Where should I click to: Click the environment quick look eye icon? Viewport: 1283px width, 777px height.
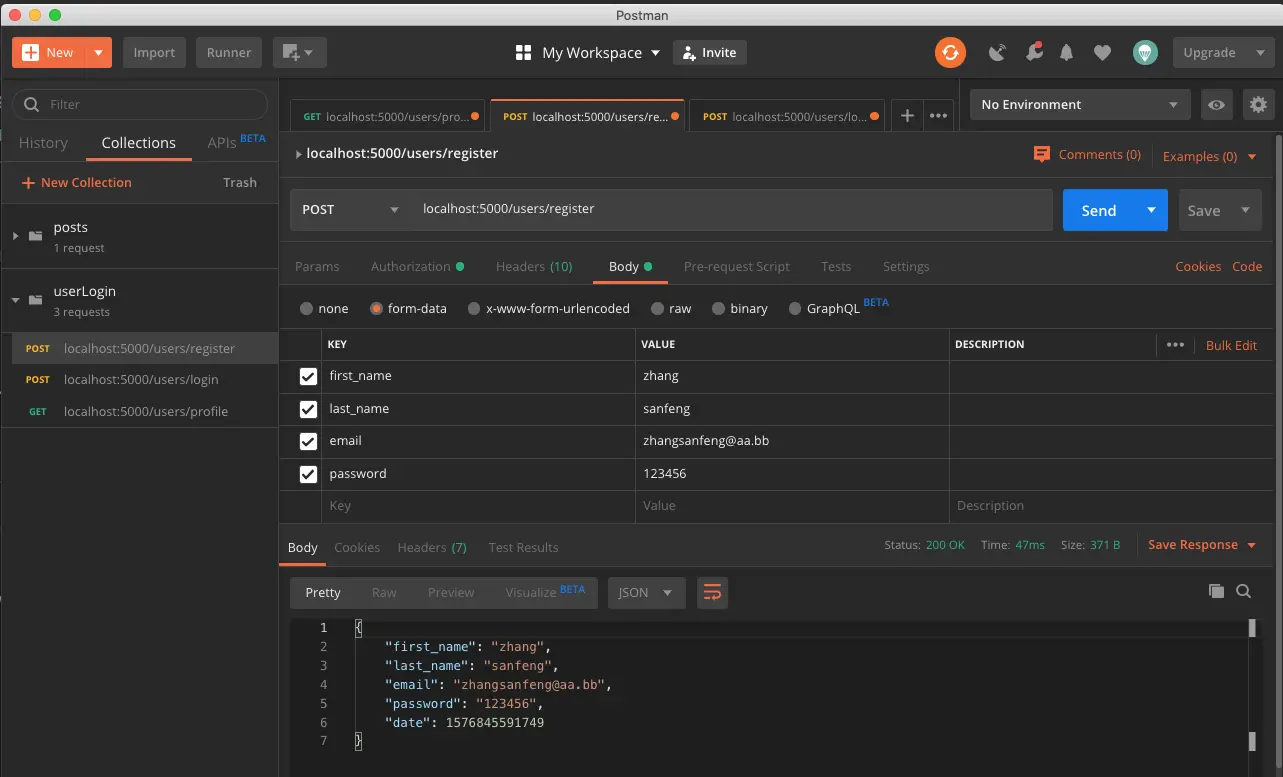point(1216,105)
